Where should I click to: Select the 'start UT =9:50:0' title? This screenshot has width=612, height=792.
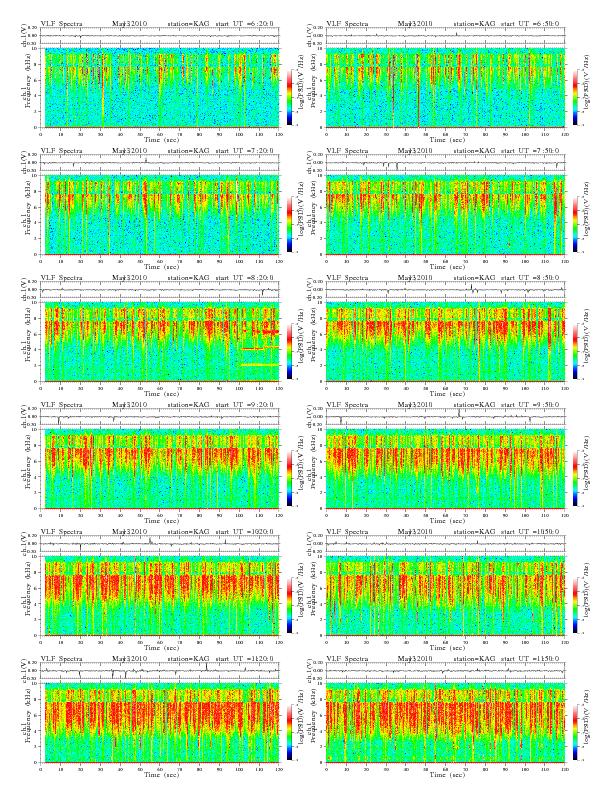(530, 405)
